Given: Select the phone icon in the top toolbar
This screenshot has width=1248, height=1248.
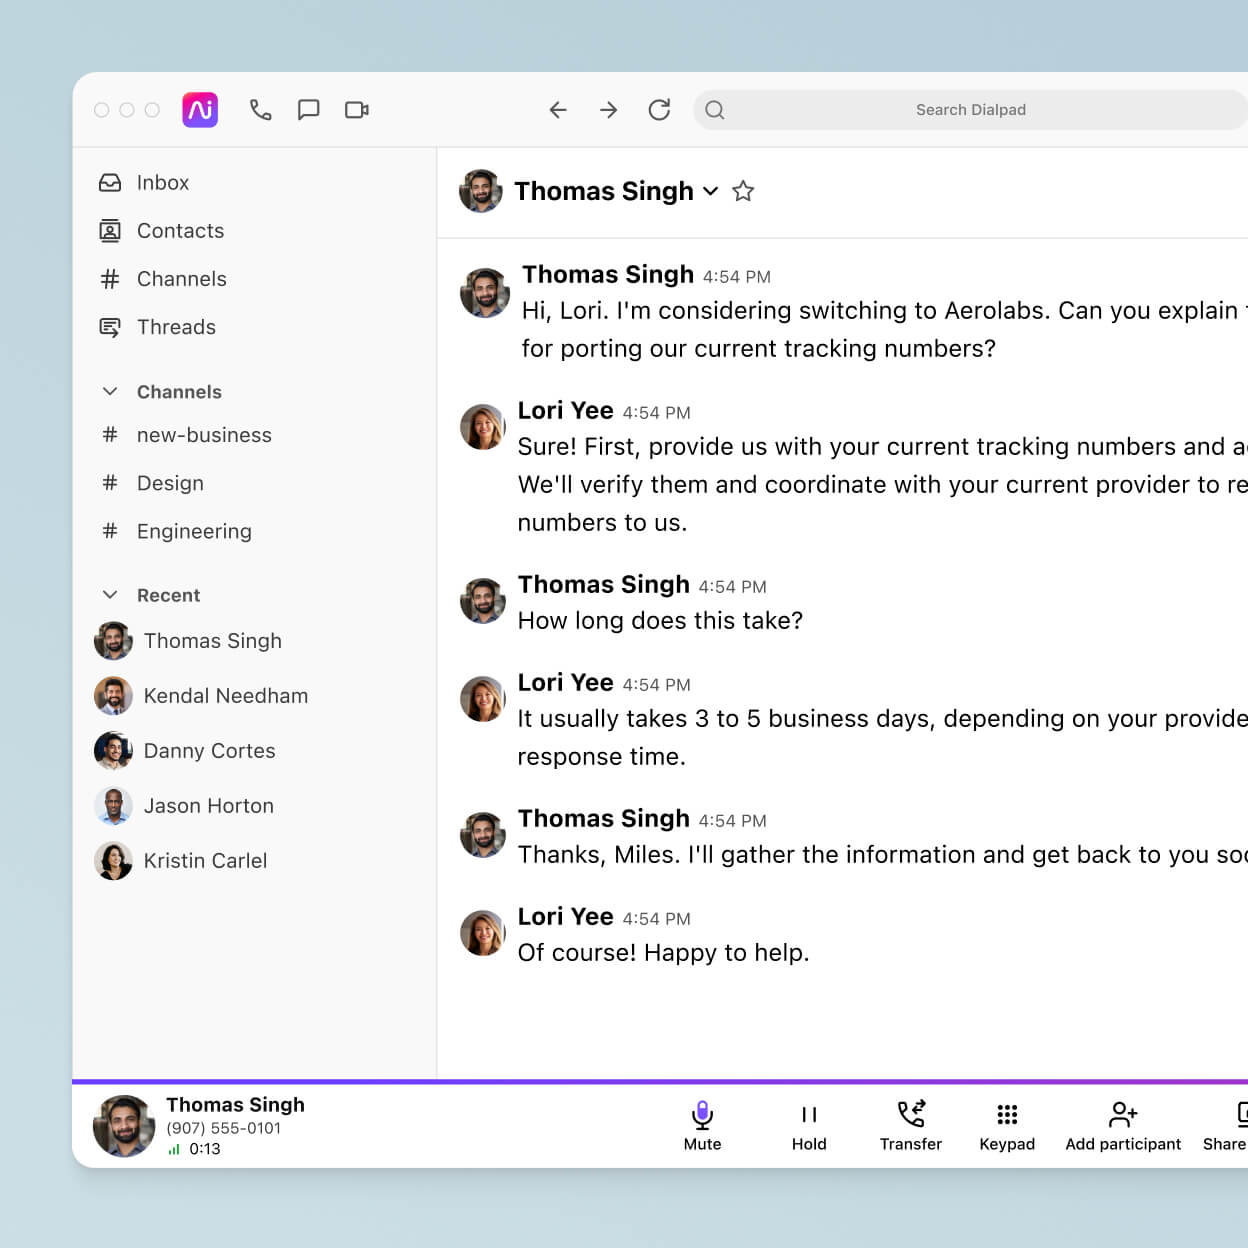Looking at the screenshot, I should coord(261,110).
